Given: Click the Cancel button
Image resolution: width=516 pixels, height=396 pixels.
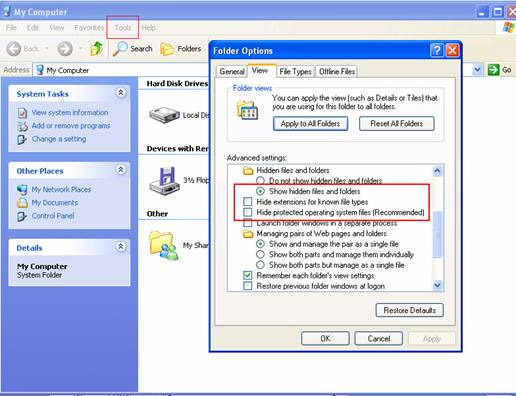Looking at the screenshot, I should tap(379, 339).
